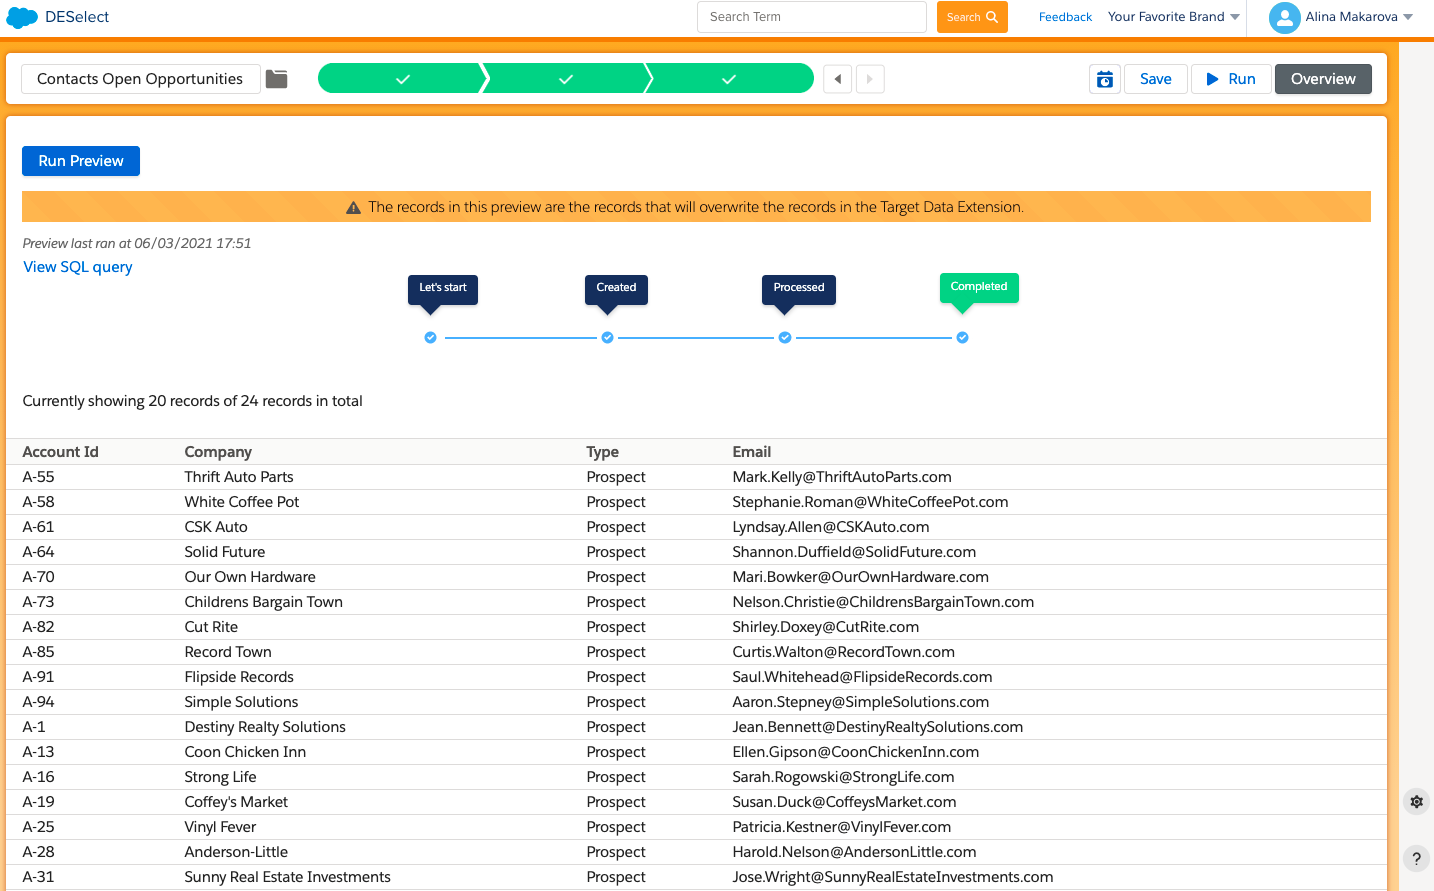Click the first completed step in progress bar
This screenshot has width=1434, height=891.
[x=402, y=79]
